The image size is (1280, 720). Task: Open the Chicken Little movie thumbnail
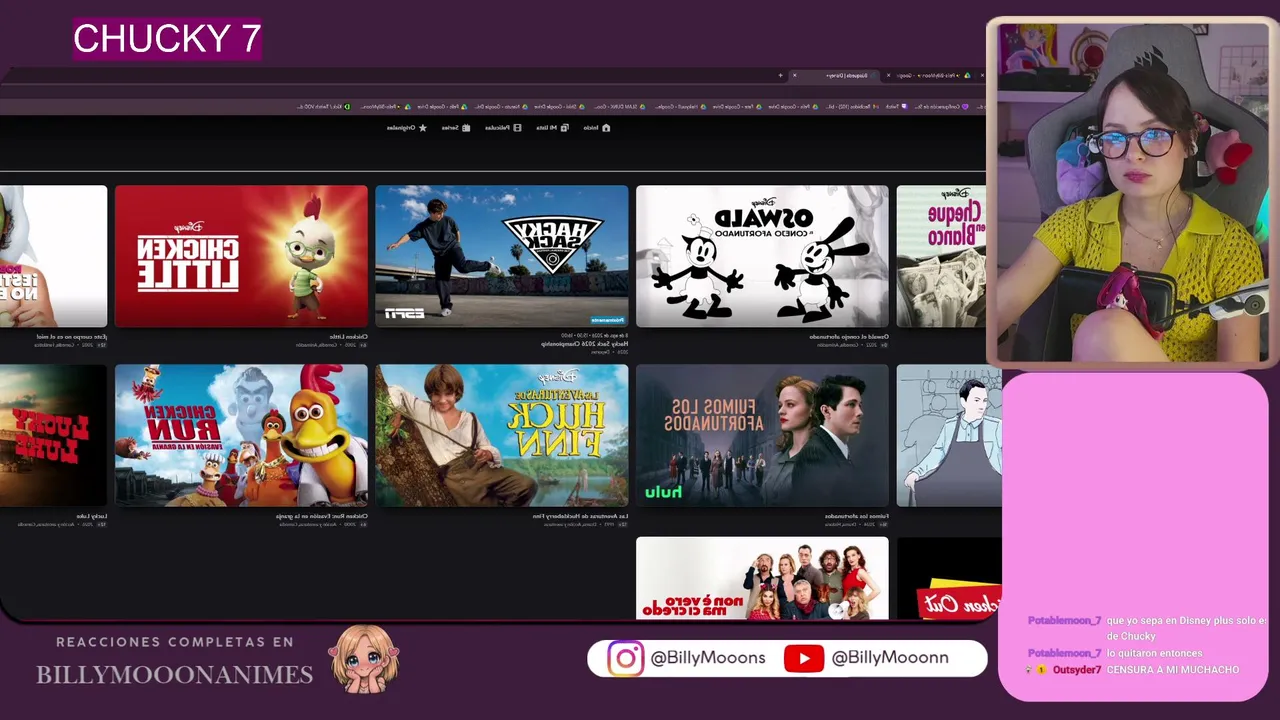tap(241, 256)
